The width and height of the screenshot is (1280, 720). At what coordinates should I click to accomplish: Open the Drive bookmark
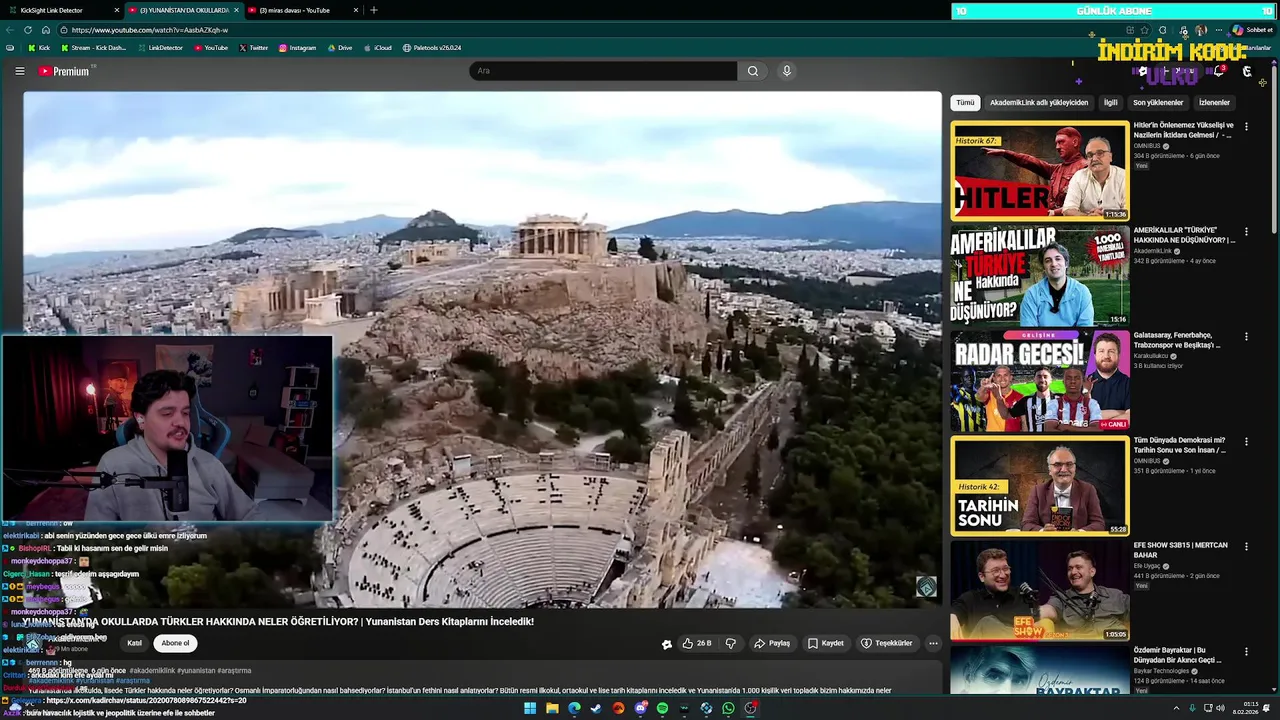339,48
